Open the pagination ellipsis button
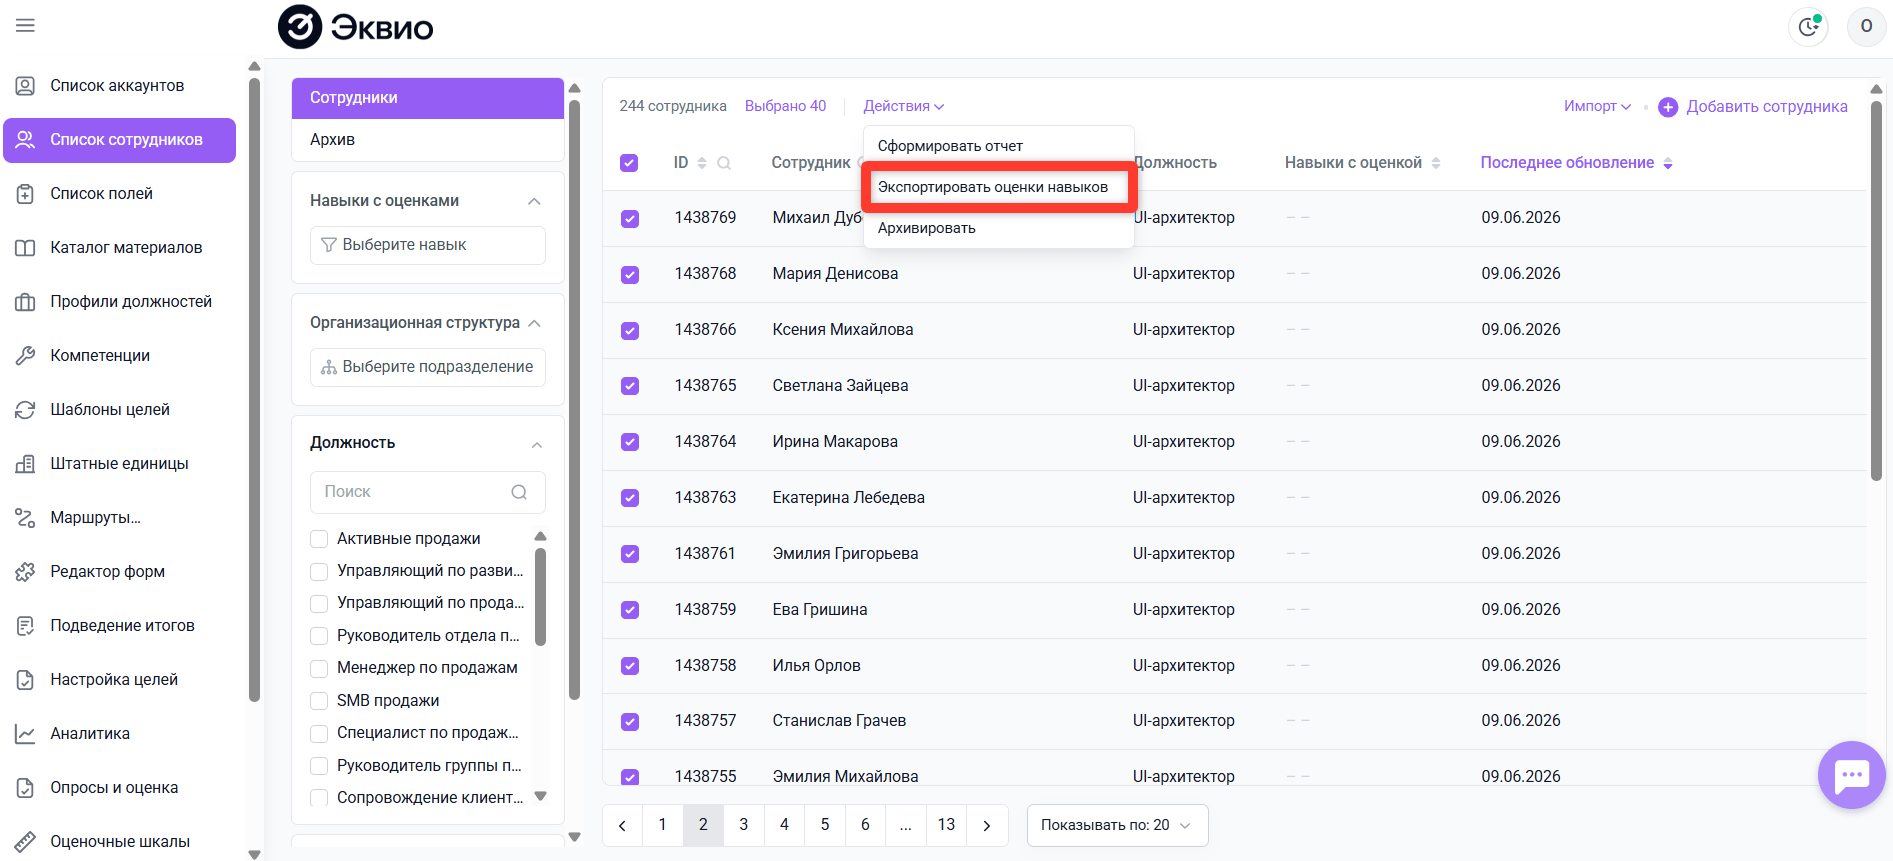This screenshot has width=1893, height=861. [x=906, y=825]
